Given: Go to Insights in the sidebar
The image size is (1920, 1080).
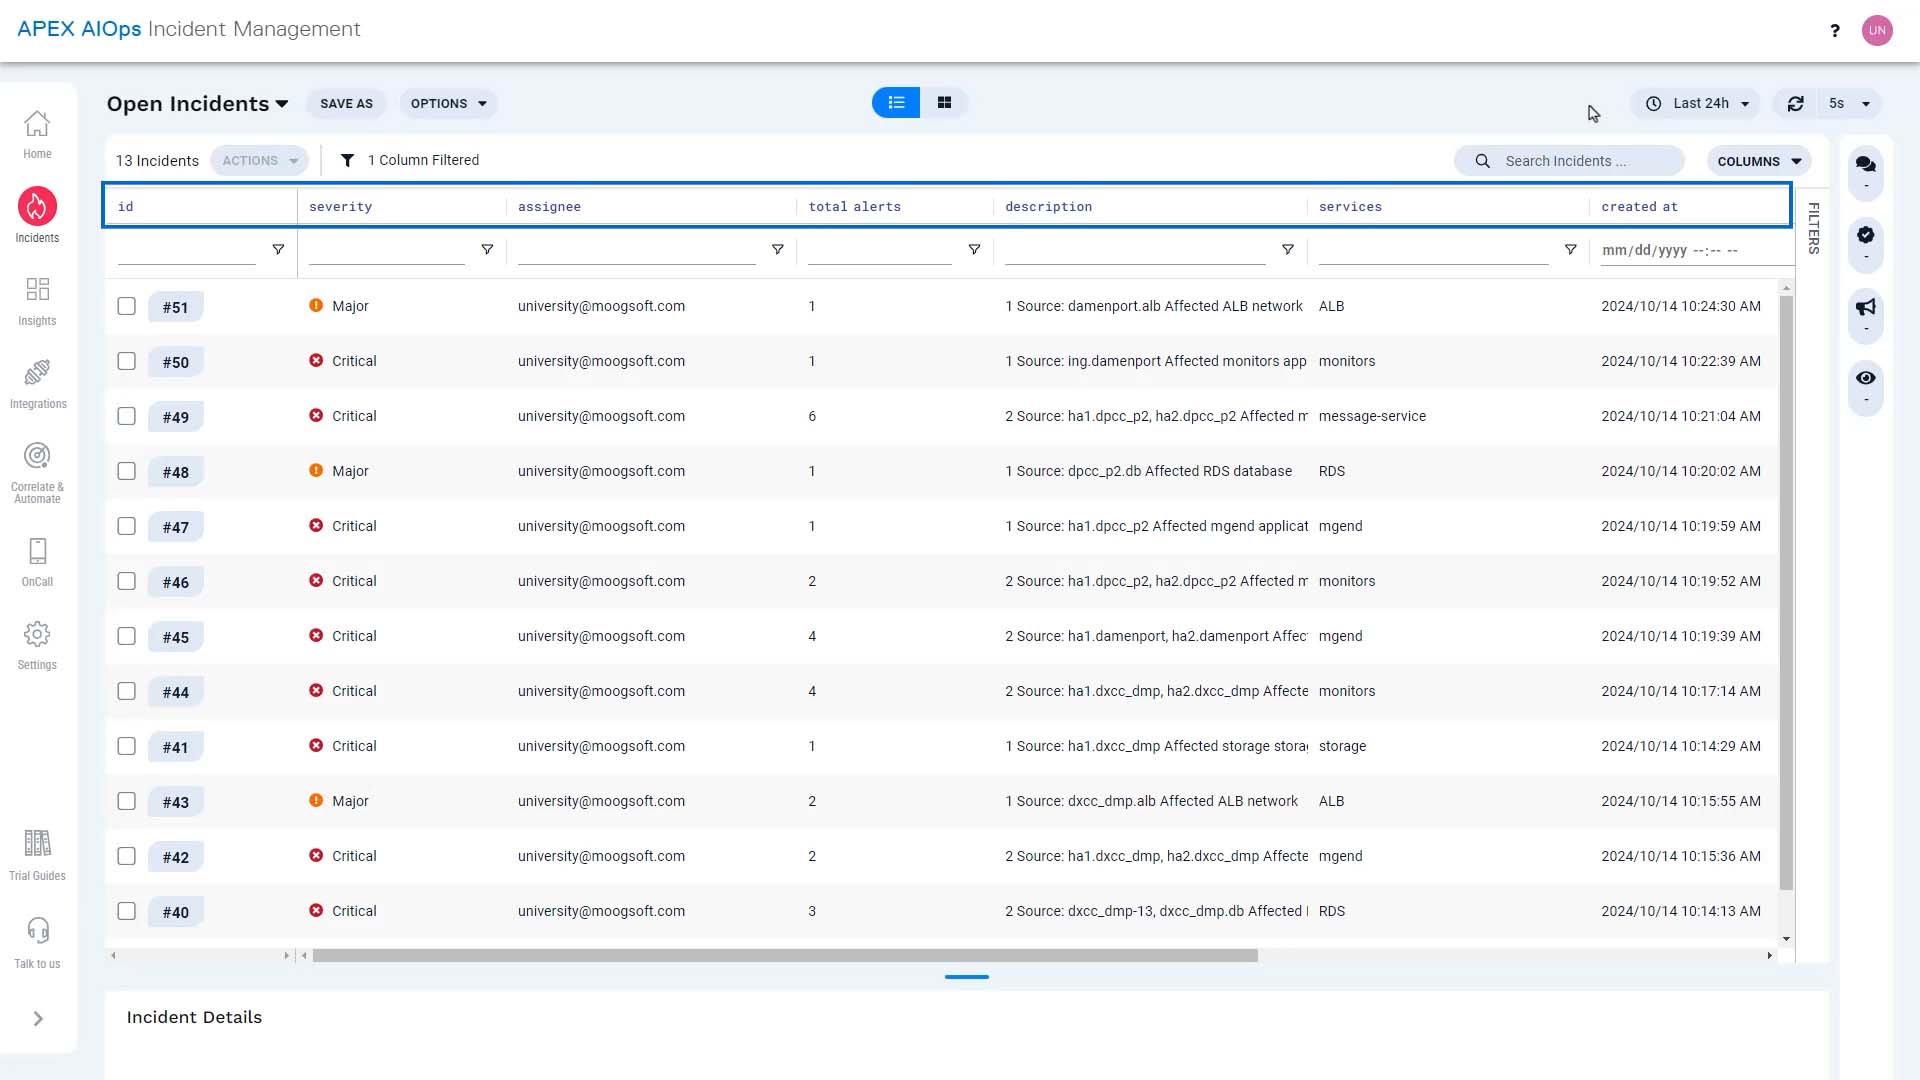Looking at the screenshot, I should tap(37, 301).
